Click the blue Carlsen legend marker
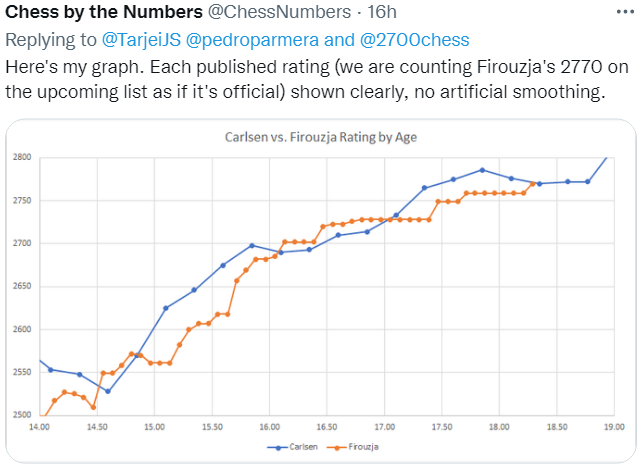 (x=277, y=447)
